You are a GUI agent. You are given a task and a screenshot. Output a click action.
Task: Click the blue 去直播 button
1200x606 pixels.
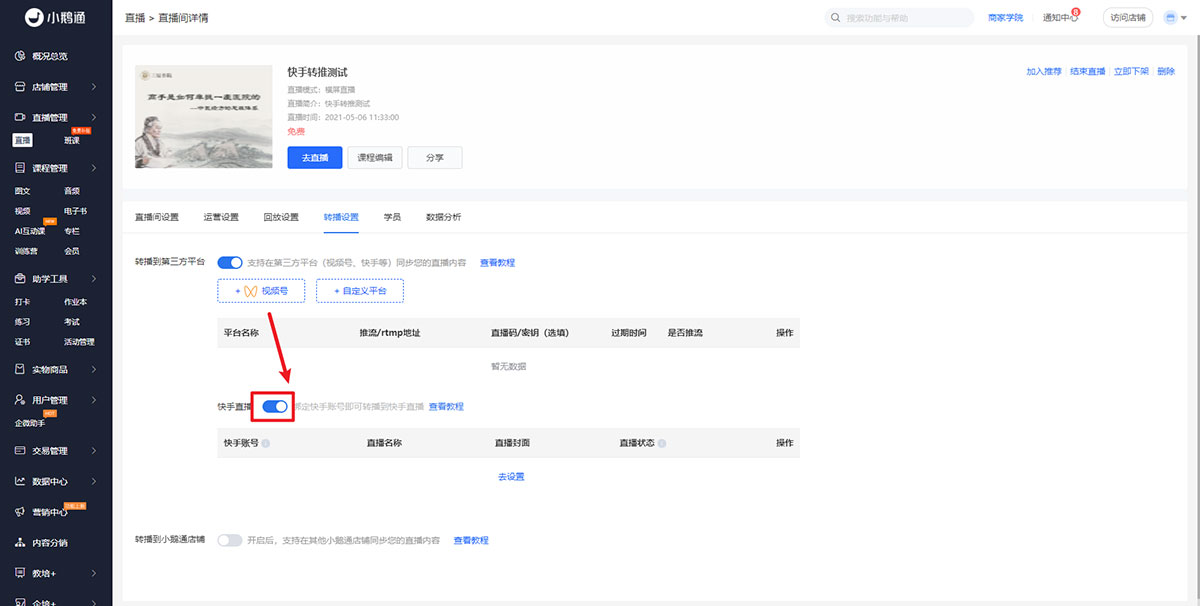pyautogui.click(x=315, y=157)
